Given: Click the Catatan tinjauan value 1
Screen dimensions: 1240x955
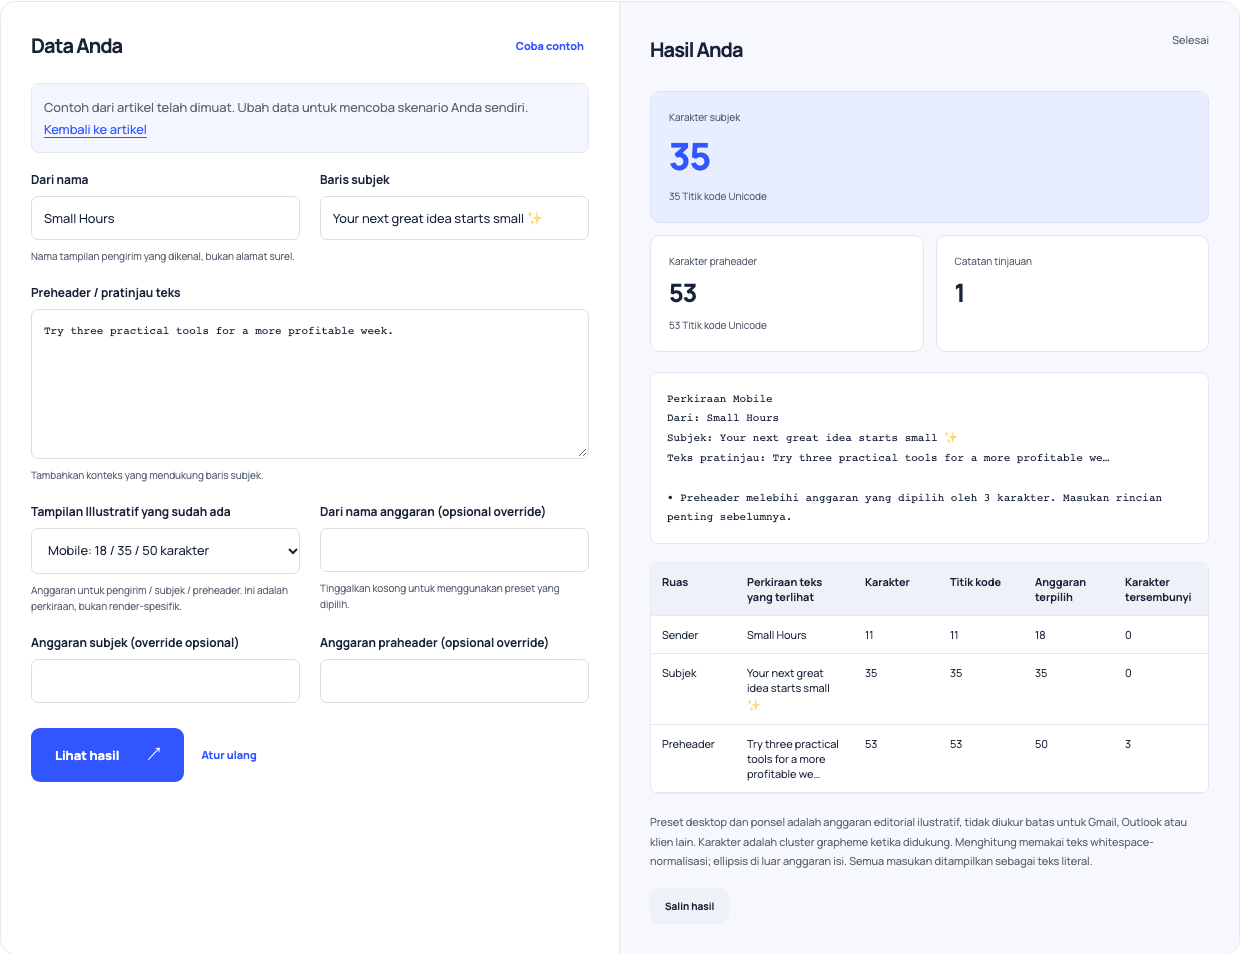Looking at the screenshot, I should [960, 293].
